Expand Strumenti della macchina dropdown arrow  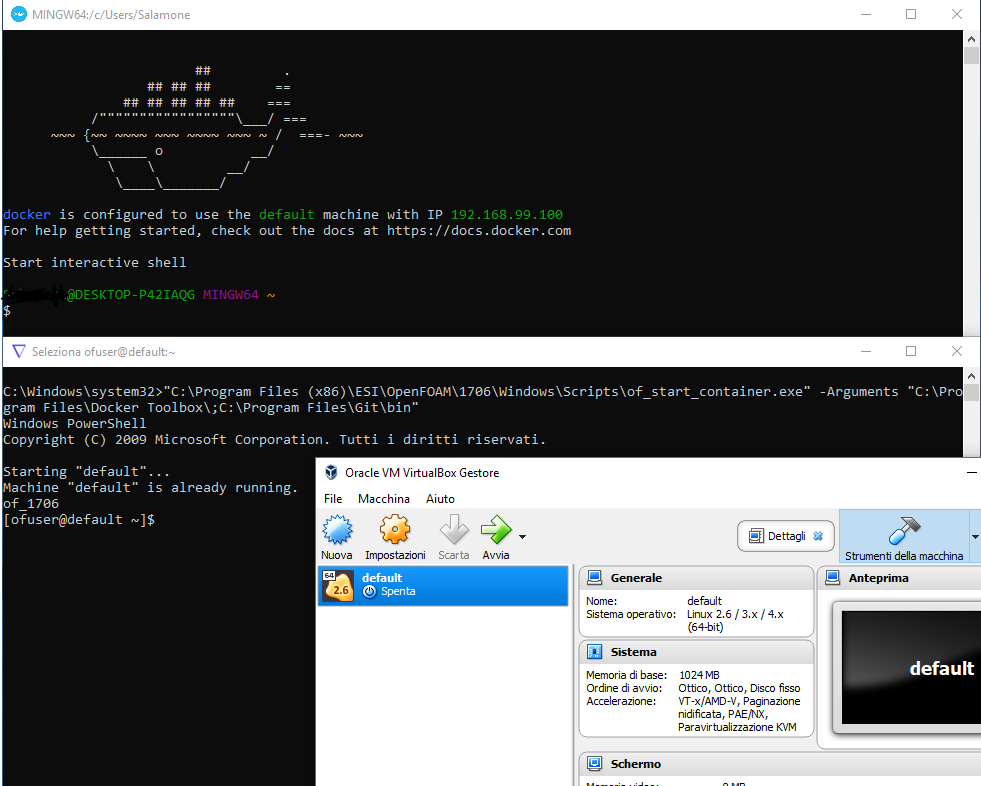[x=975, y=537]
